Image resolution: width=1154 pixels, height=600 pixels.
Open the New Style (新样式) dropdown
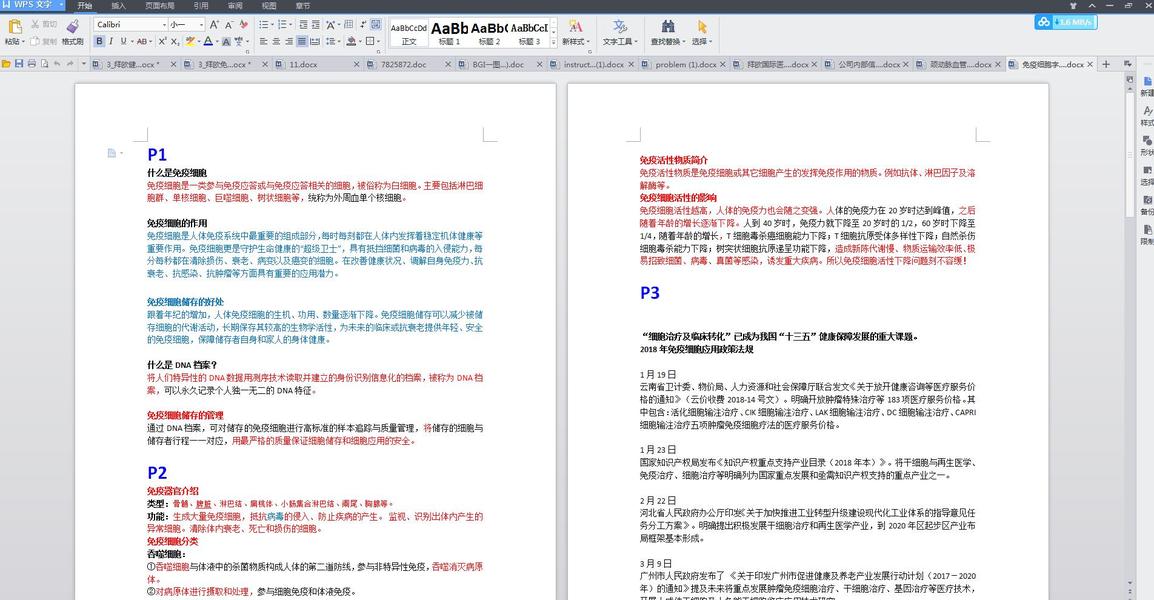(x=576, y=33)
